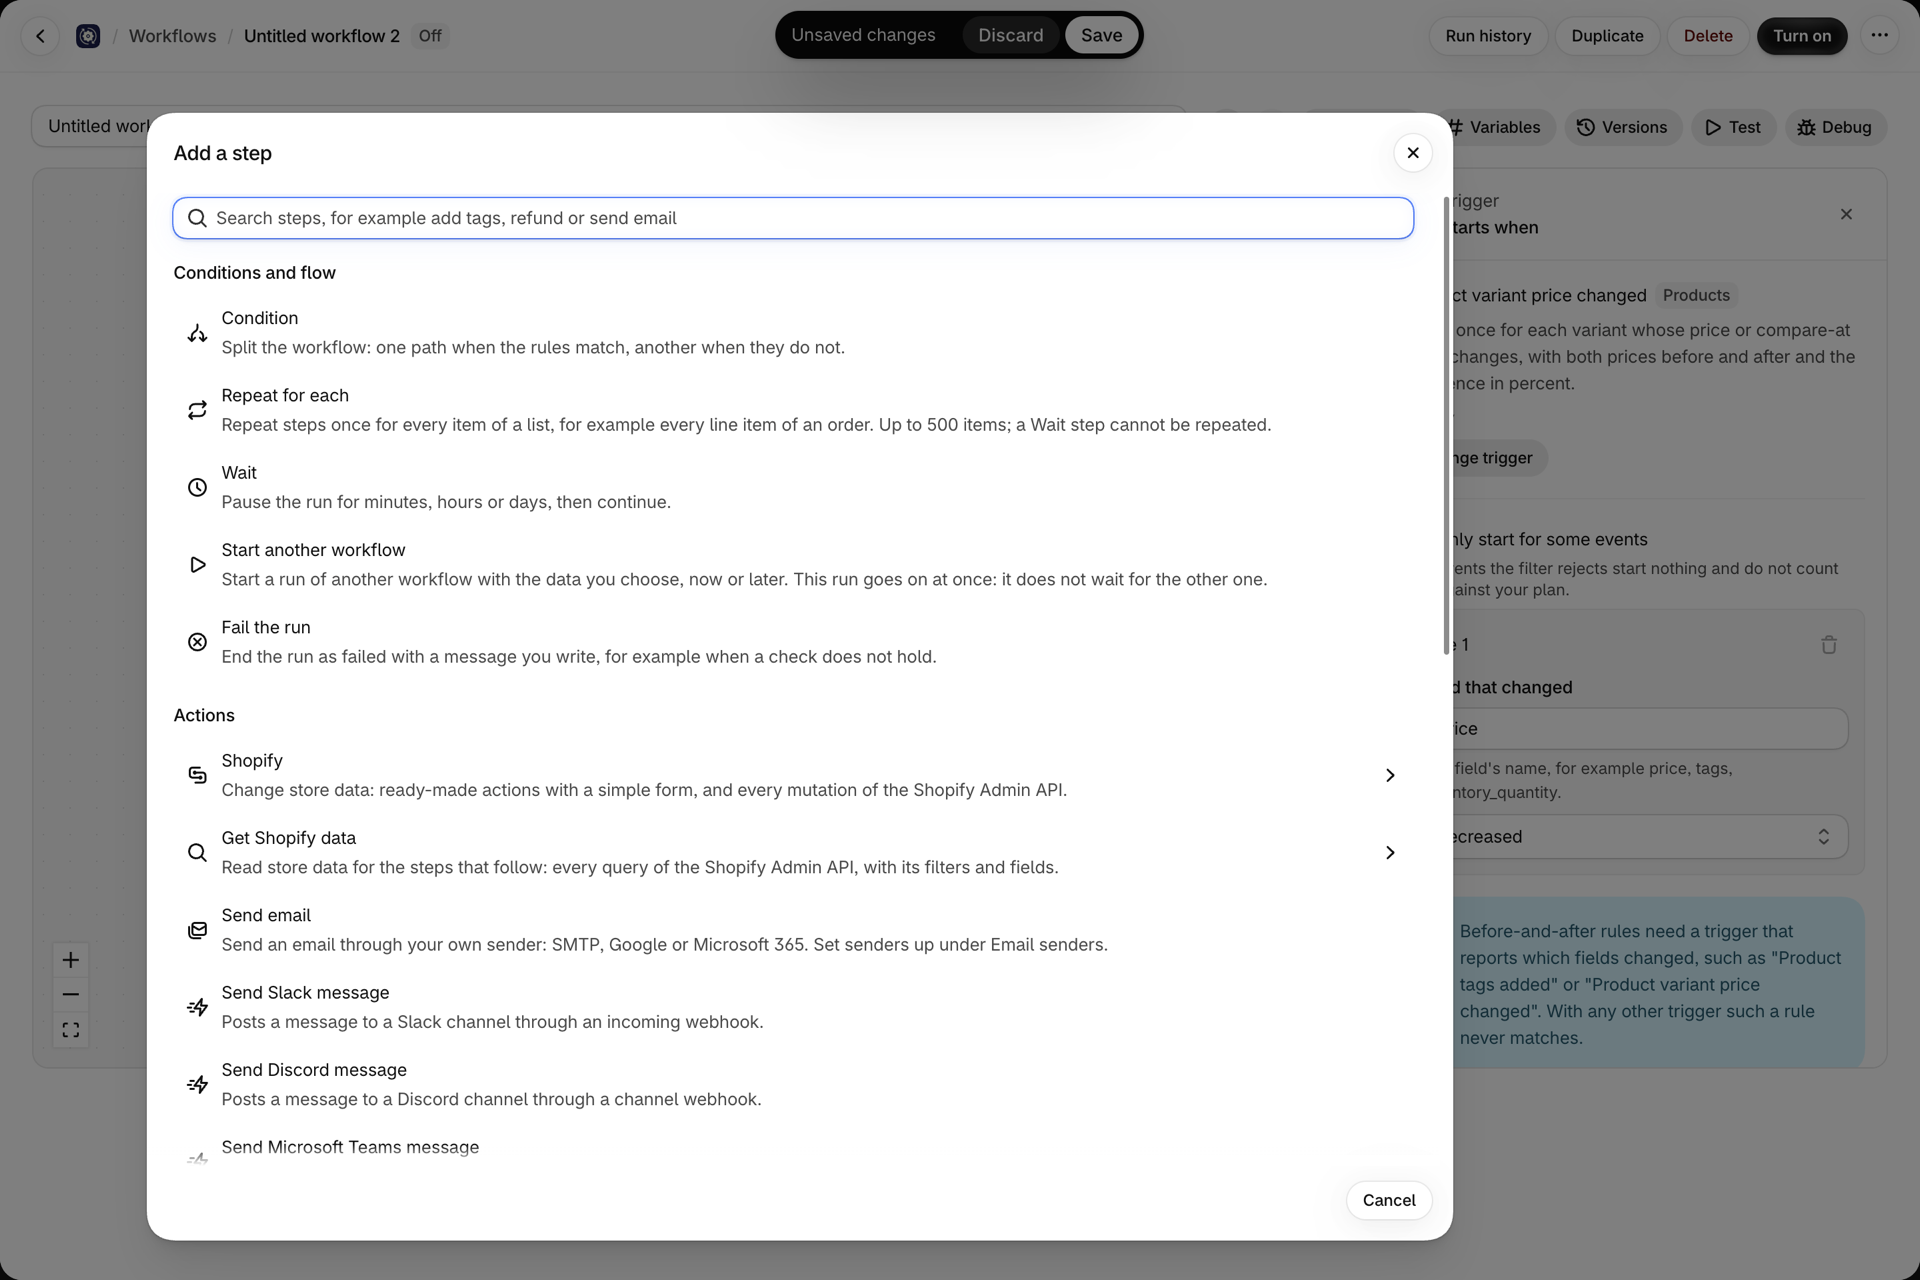Open the more options ellipsis menu
1920x1280 pixels.
(1880, 36)
